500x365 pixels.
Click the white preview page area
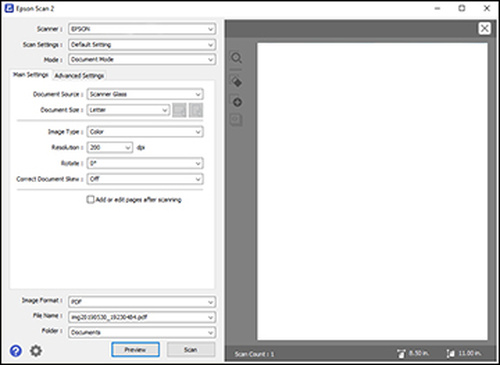(x=372, y=191)
